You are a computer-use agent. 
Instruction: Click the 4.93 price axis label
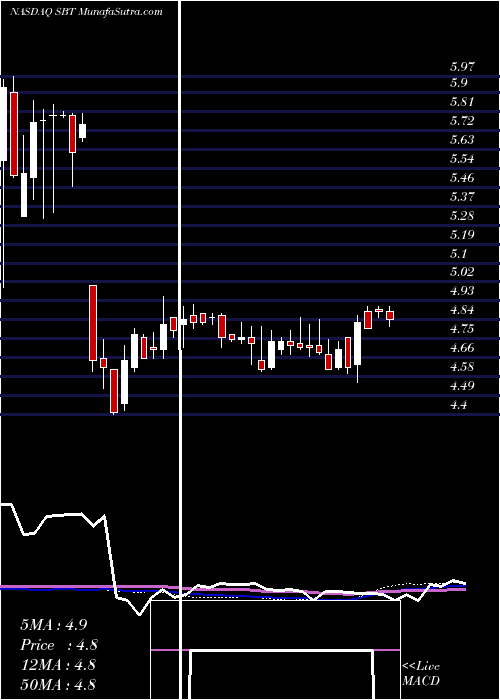[x=462, y=291]
